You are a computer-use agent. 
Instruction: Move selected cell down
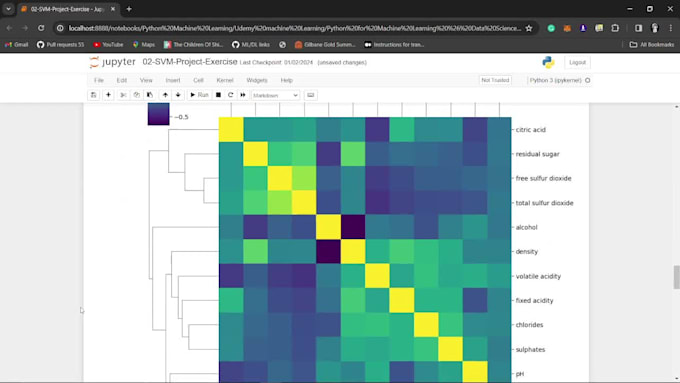pos(178,95)
